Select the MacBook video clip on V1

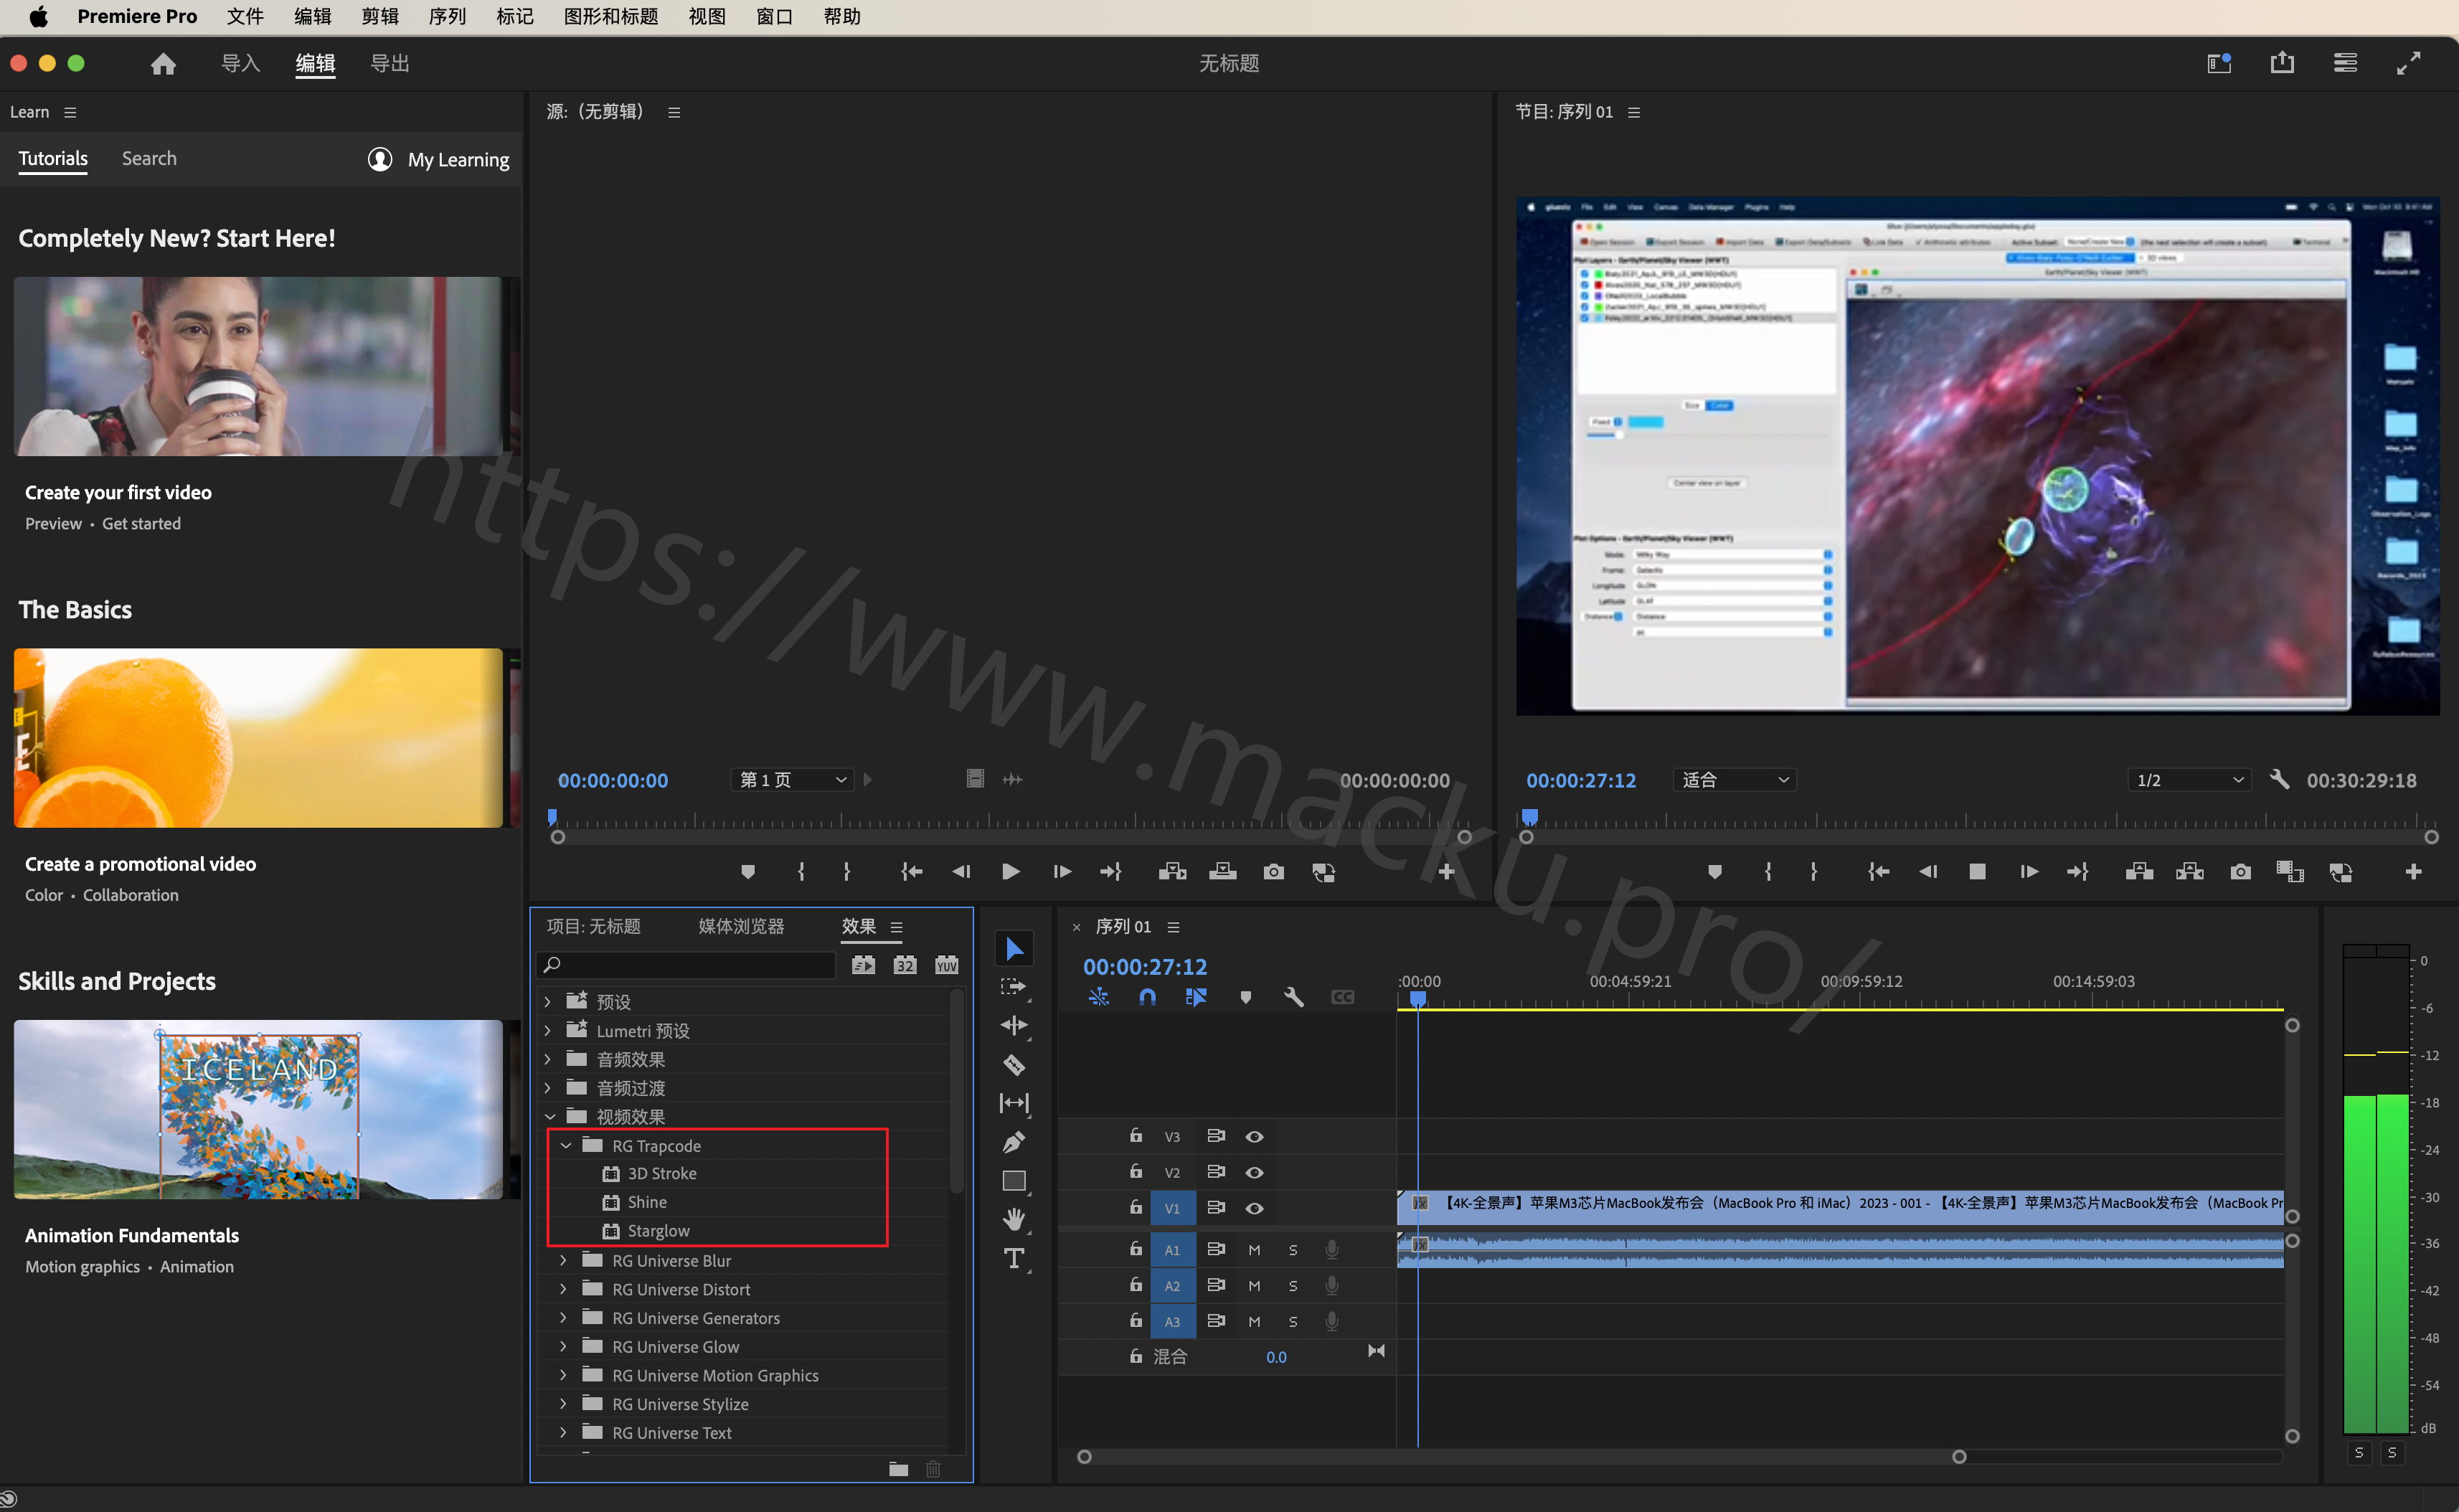click(x=1840, y=1208)
